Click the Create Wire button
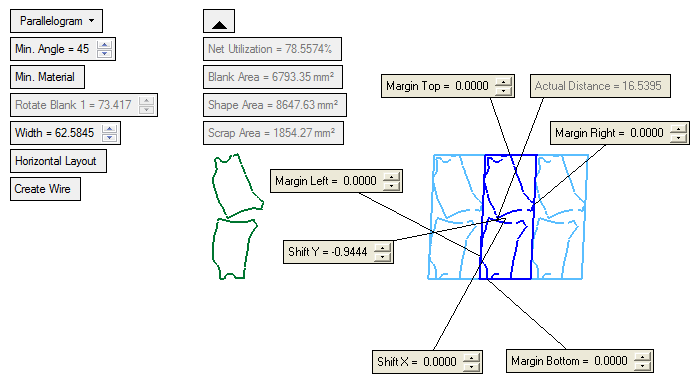Viewport: 695px width, 378px height. [45, 189]
